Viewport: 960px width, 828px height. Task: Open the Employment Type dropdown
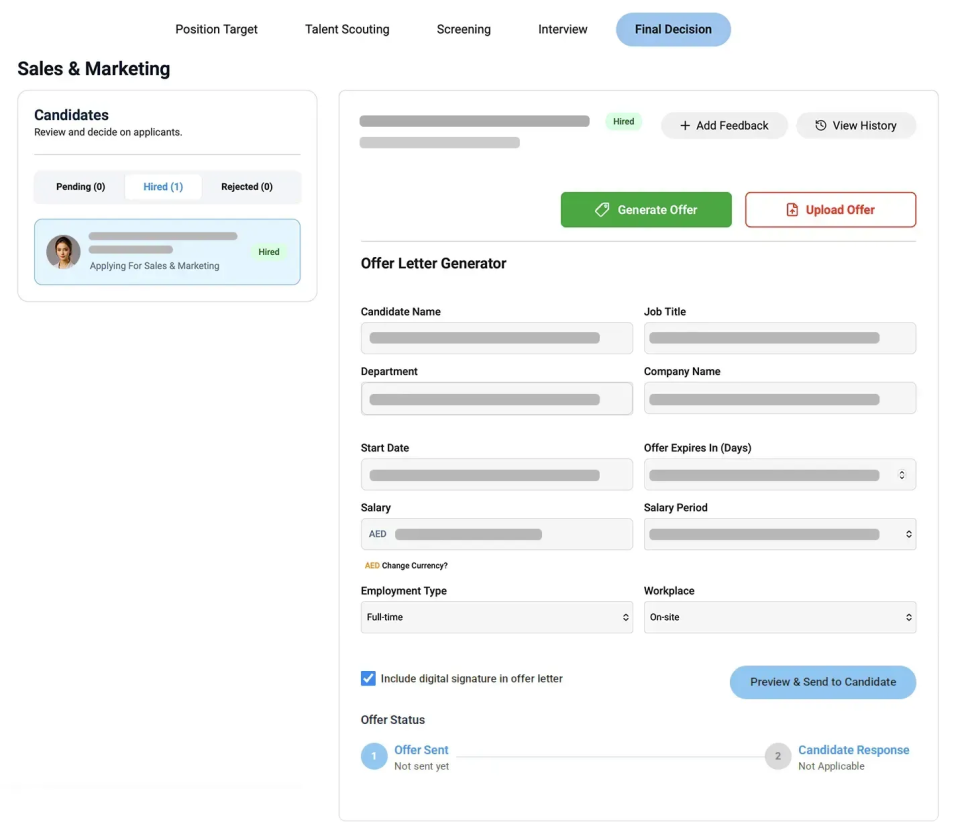[x=497, y=617]
